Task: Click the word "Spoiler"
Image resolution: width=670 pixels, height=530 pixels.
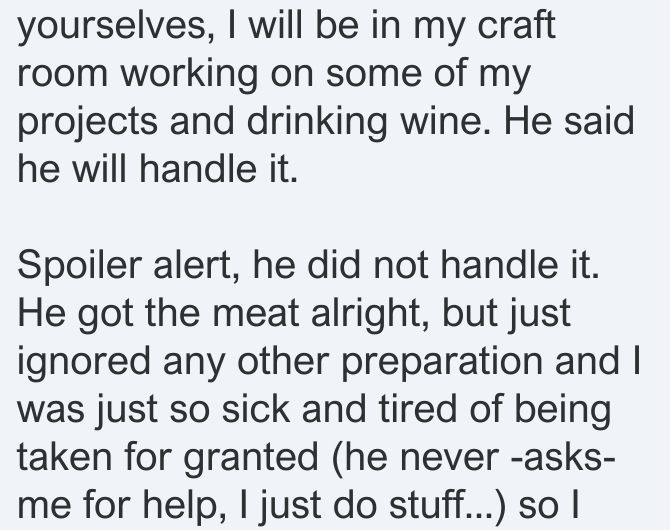Action: pyautogui.click(x=79, y=268)
